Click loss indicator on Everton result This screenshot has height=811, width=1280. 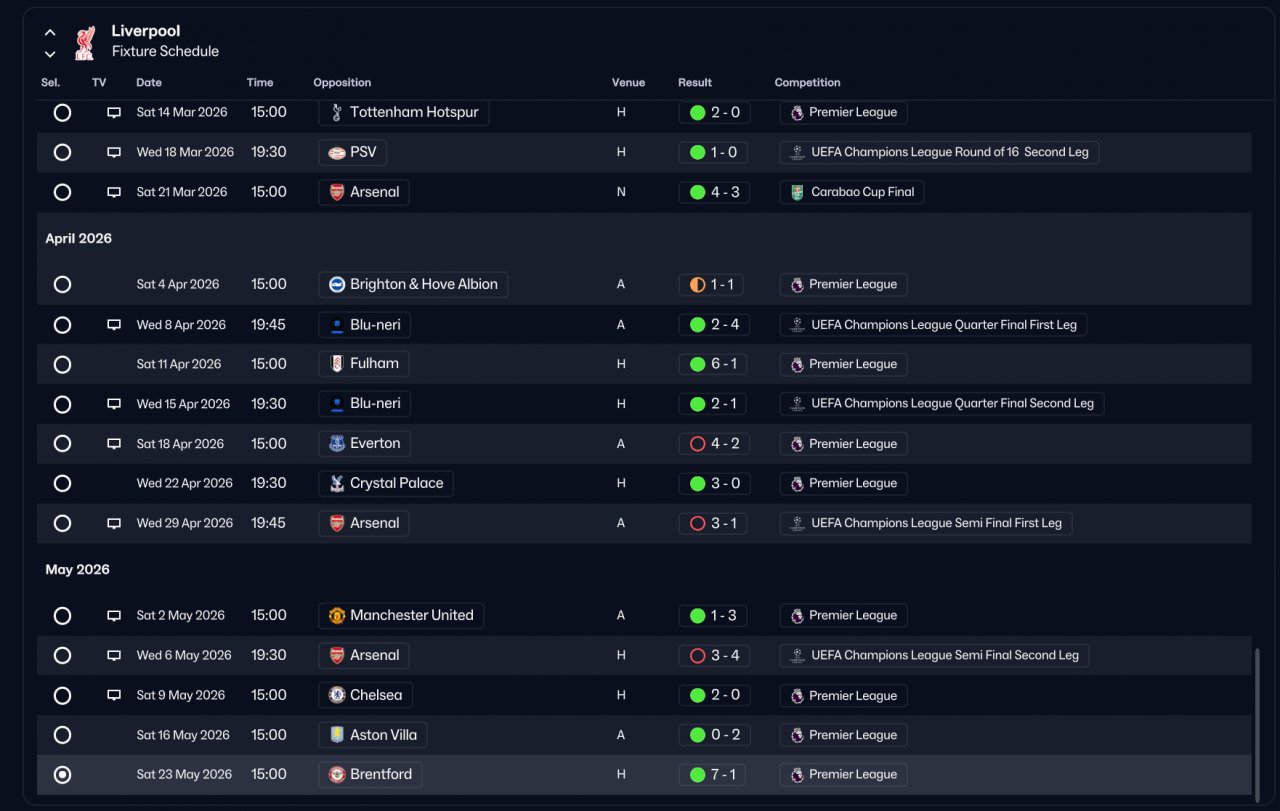tap(697, 444)
